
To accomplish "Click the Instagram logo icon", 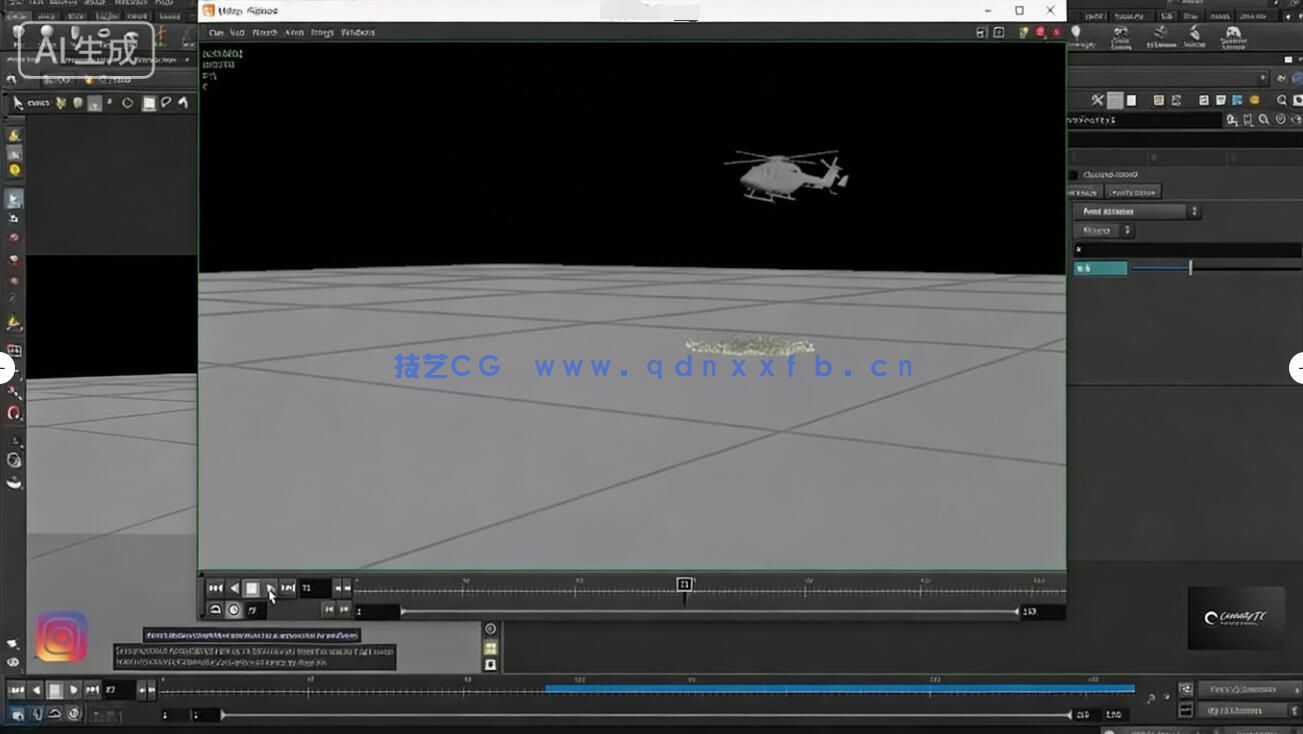I will [62, 637].
